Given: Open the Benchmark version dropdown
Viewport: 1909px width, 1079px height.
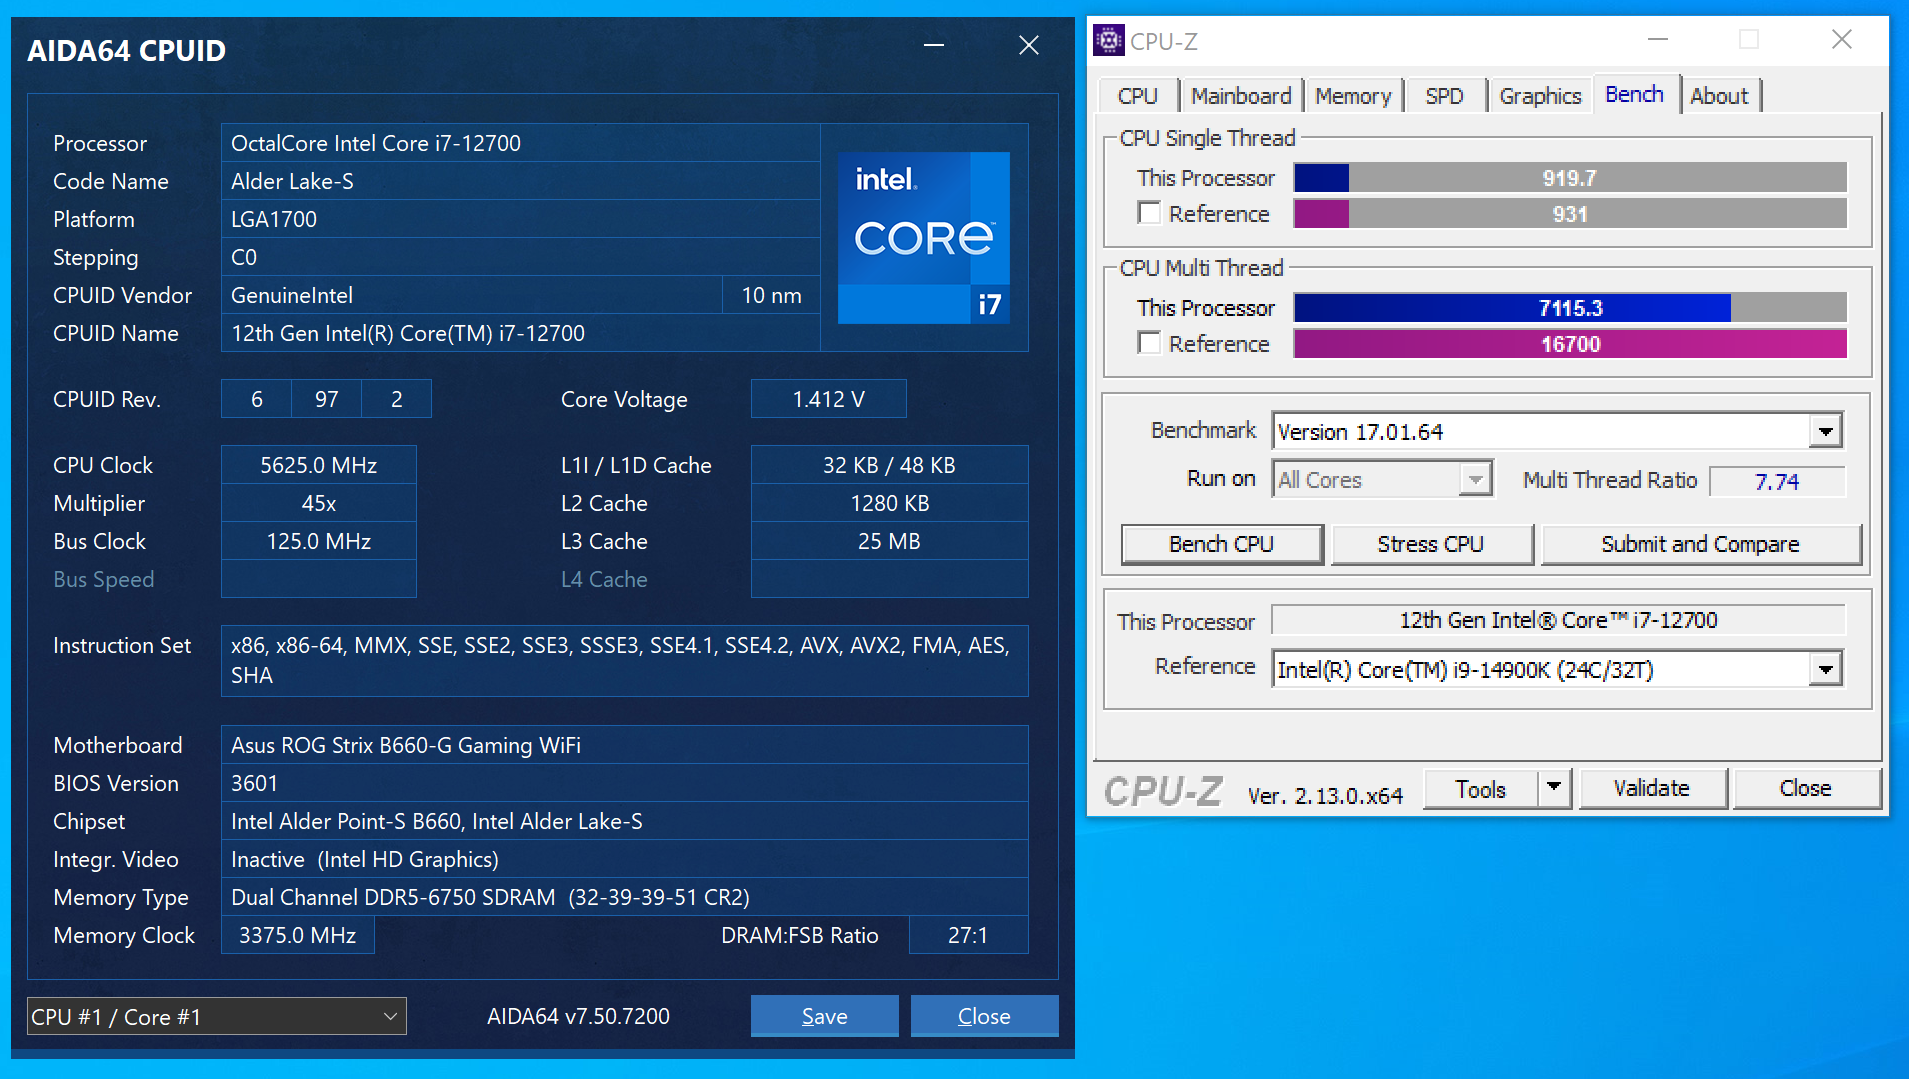Looking at the screenshot, I should pyautogui.click(x=1825, y=432).
